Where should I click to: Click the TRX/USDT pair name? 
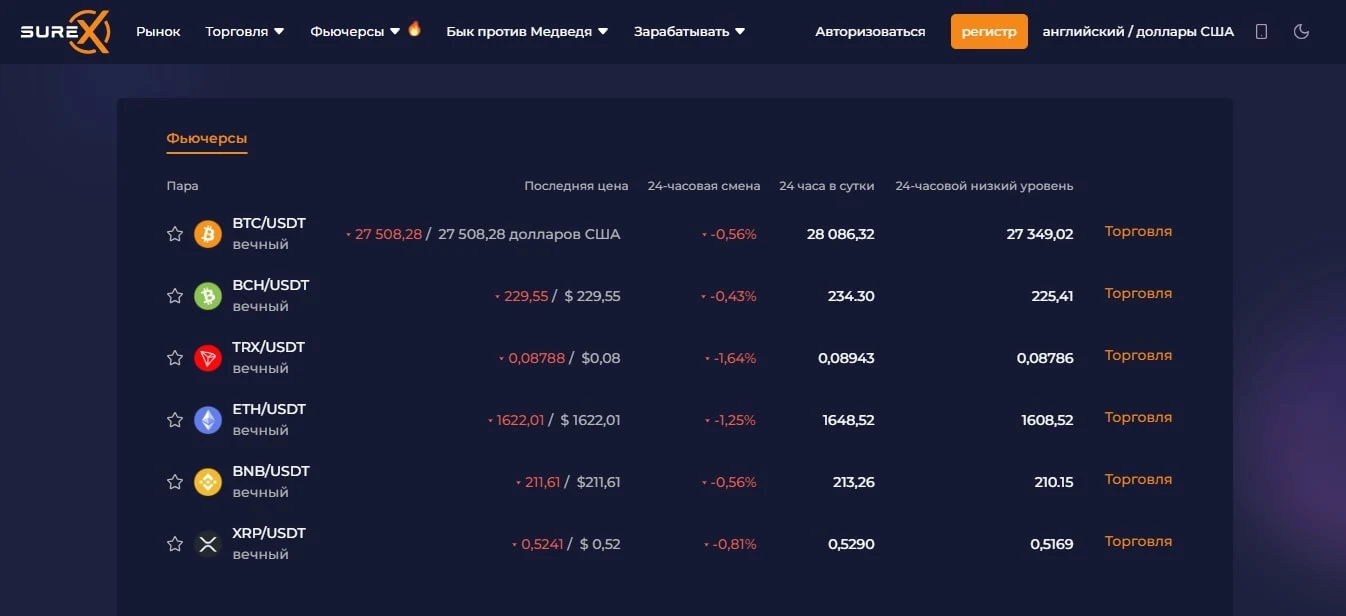click(x=269, y=347)
